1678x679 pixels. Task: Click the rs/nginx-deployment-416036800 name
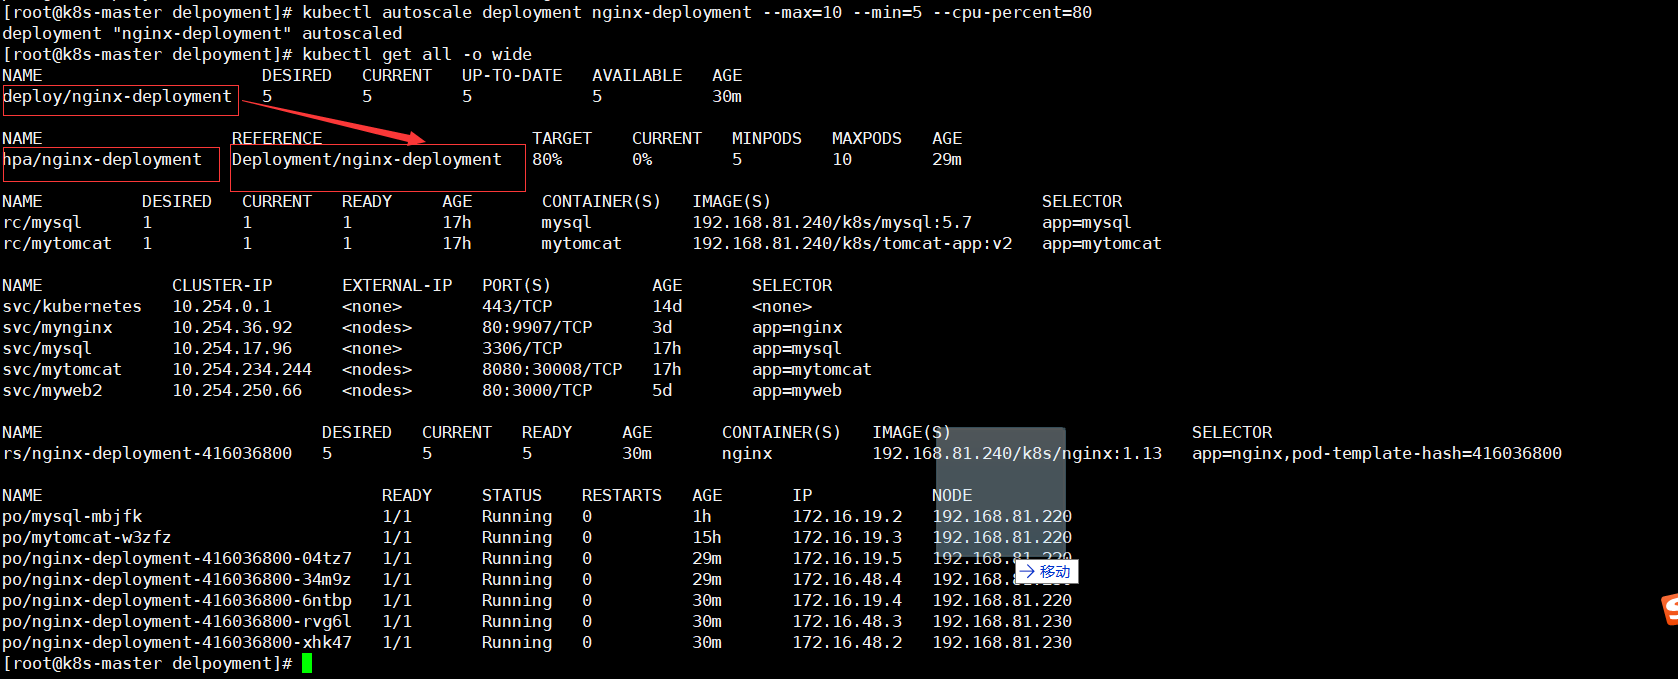pyautogui.click(x=147, y=453)
